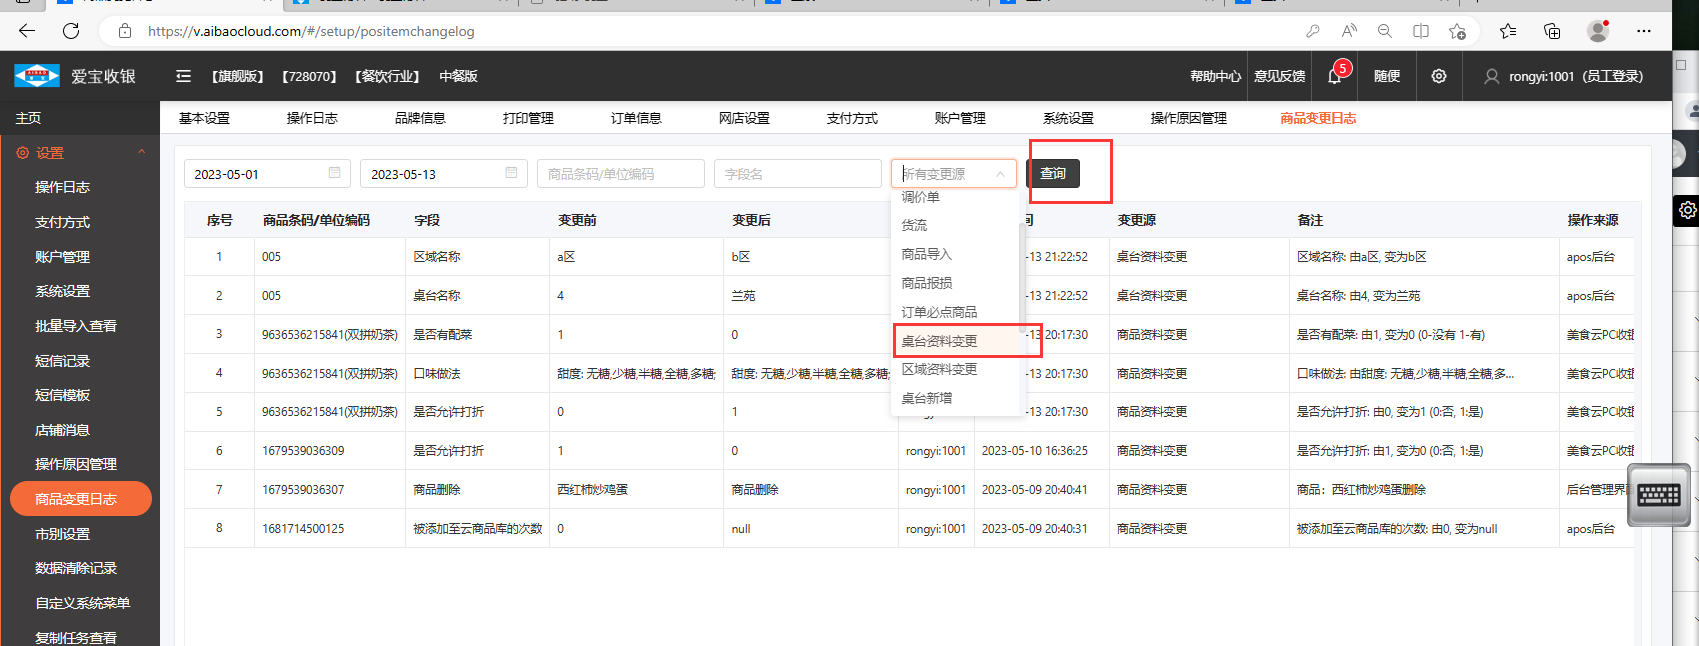Open the 支付方式 top tab
The height and width of the screenshot is (646, 1699).
(852, 118)
